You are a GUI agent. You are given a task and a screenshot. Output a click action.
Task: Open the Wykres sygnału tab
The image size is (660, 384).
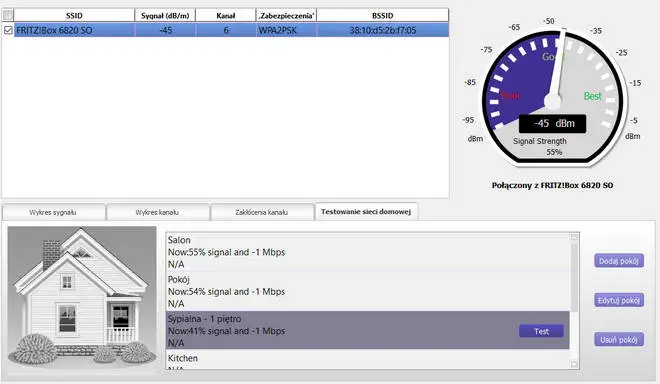click(53, 212)
